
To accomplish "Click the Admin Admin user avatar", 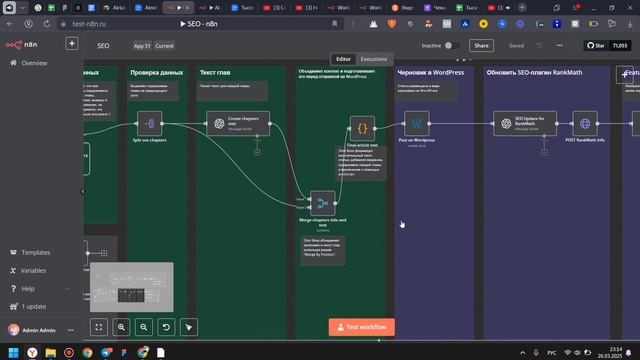I will [13, 330].
